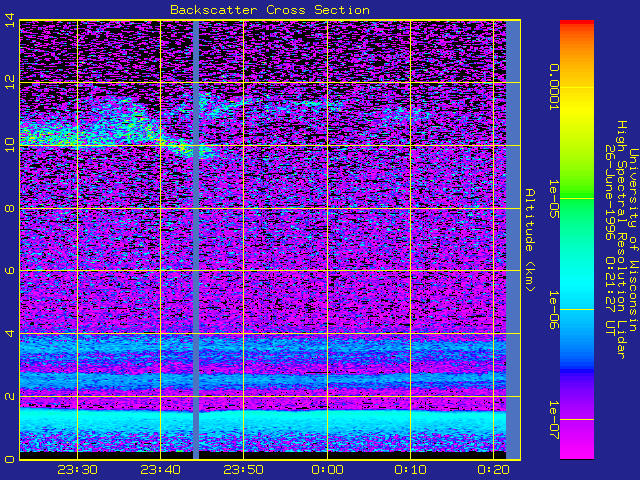The image size is (640, 480).
Task: Click the altitude label 12
Action: pos(9,82)
